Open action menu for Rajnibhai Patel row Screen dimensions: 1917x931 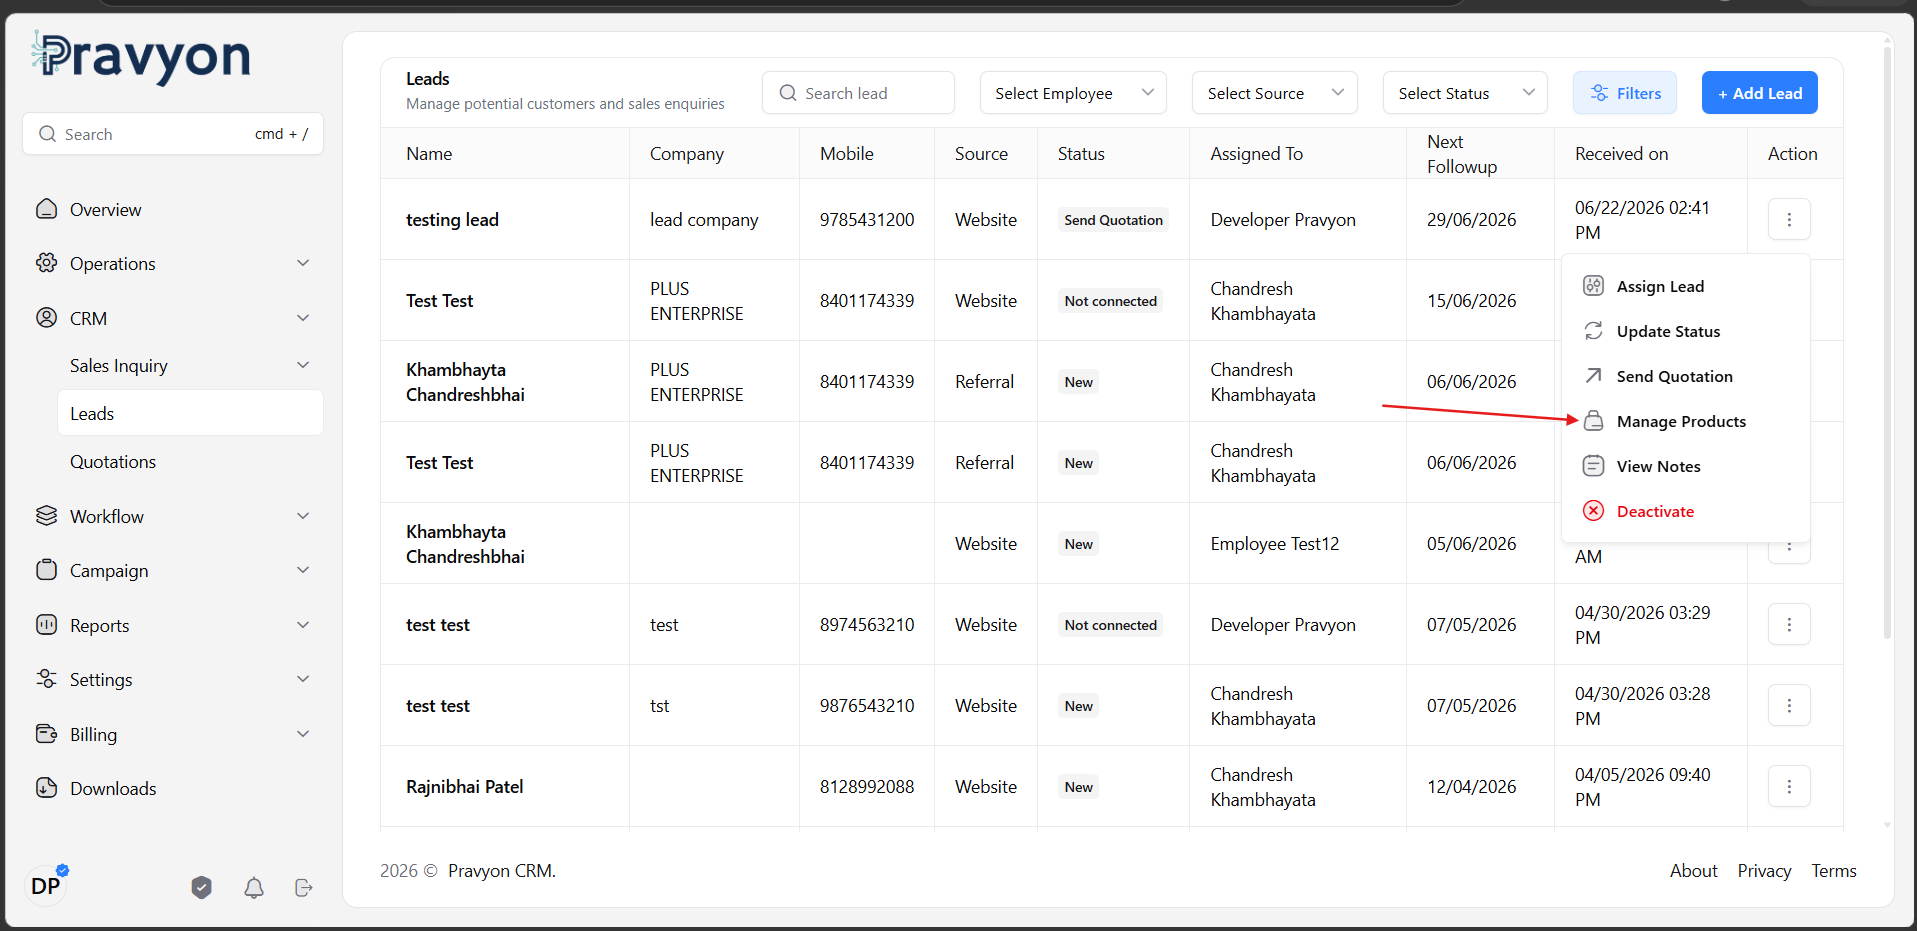coord(1789,786)
